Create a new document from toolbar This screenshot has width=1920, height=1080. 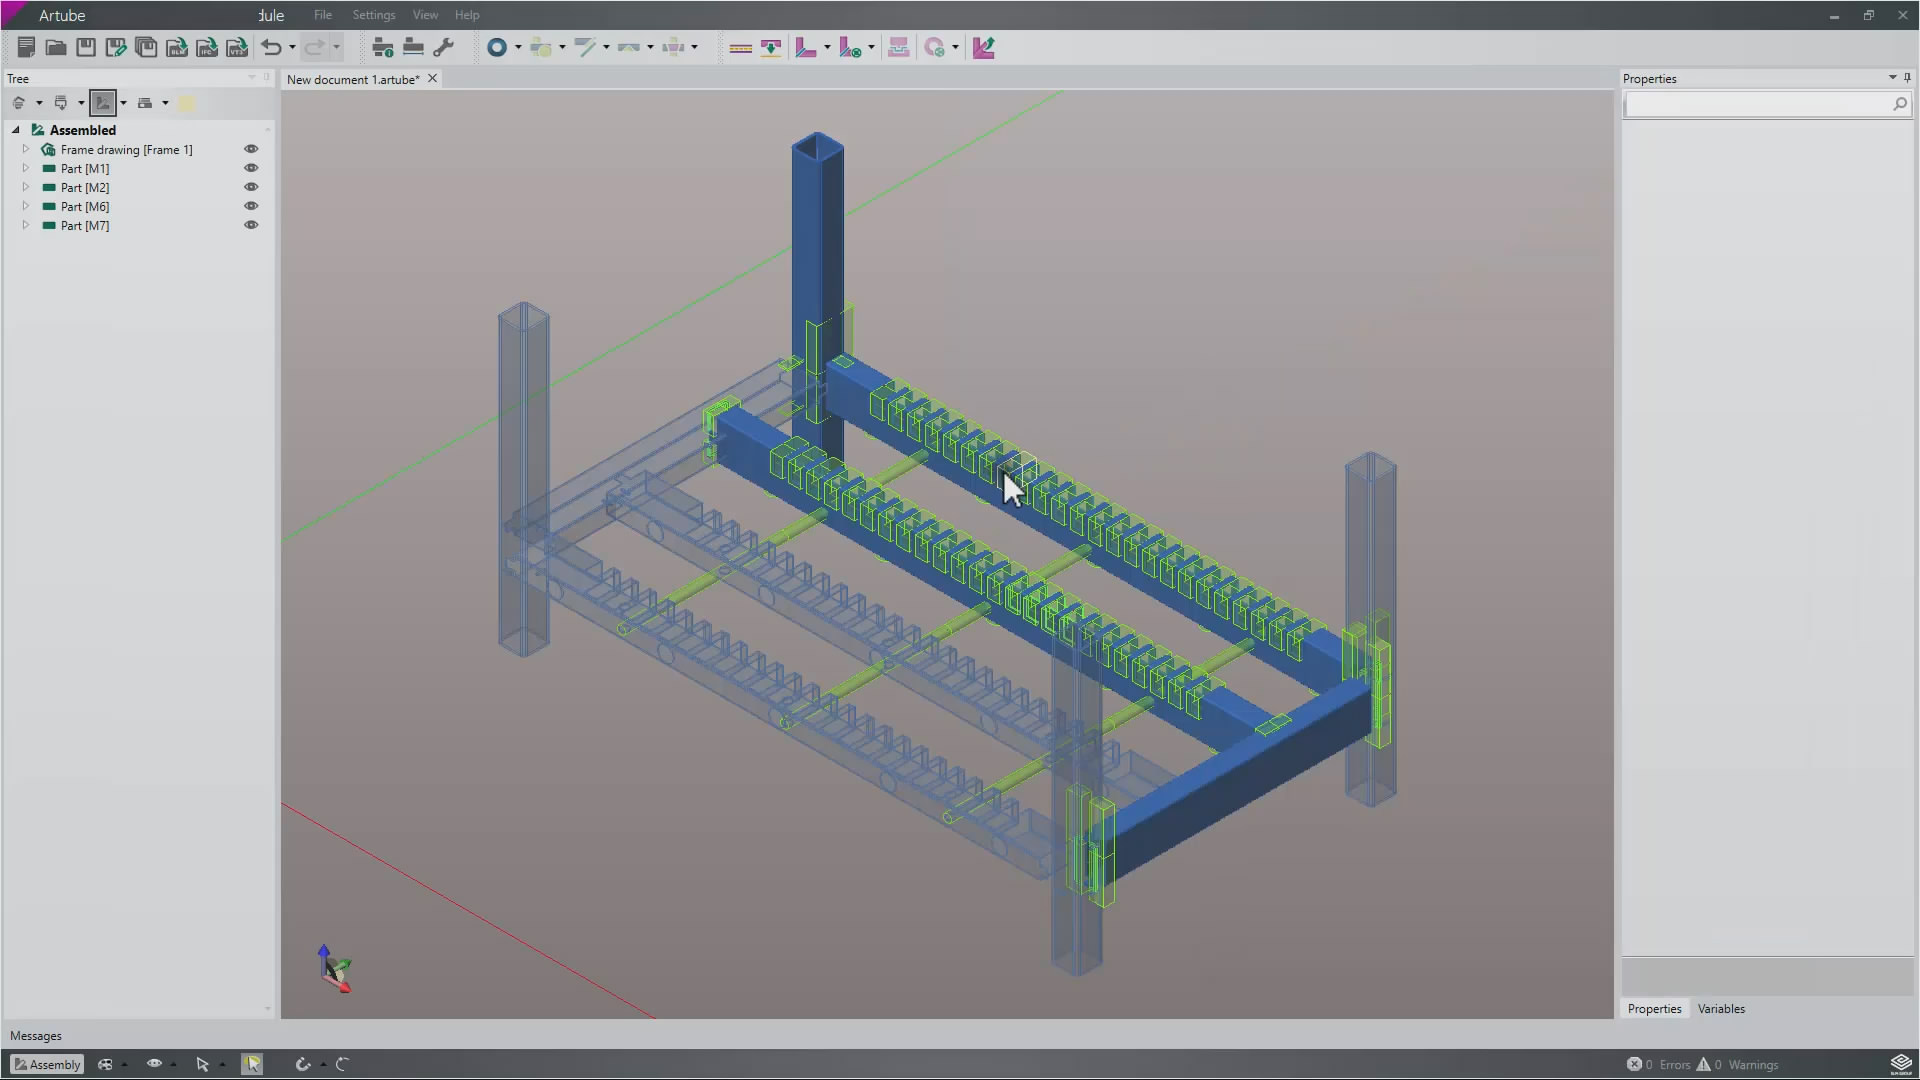point(26,47)
